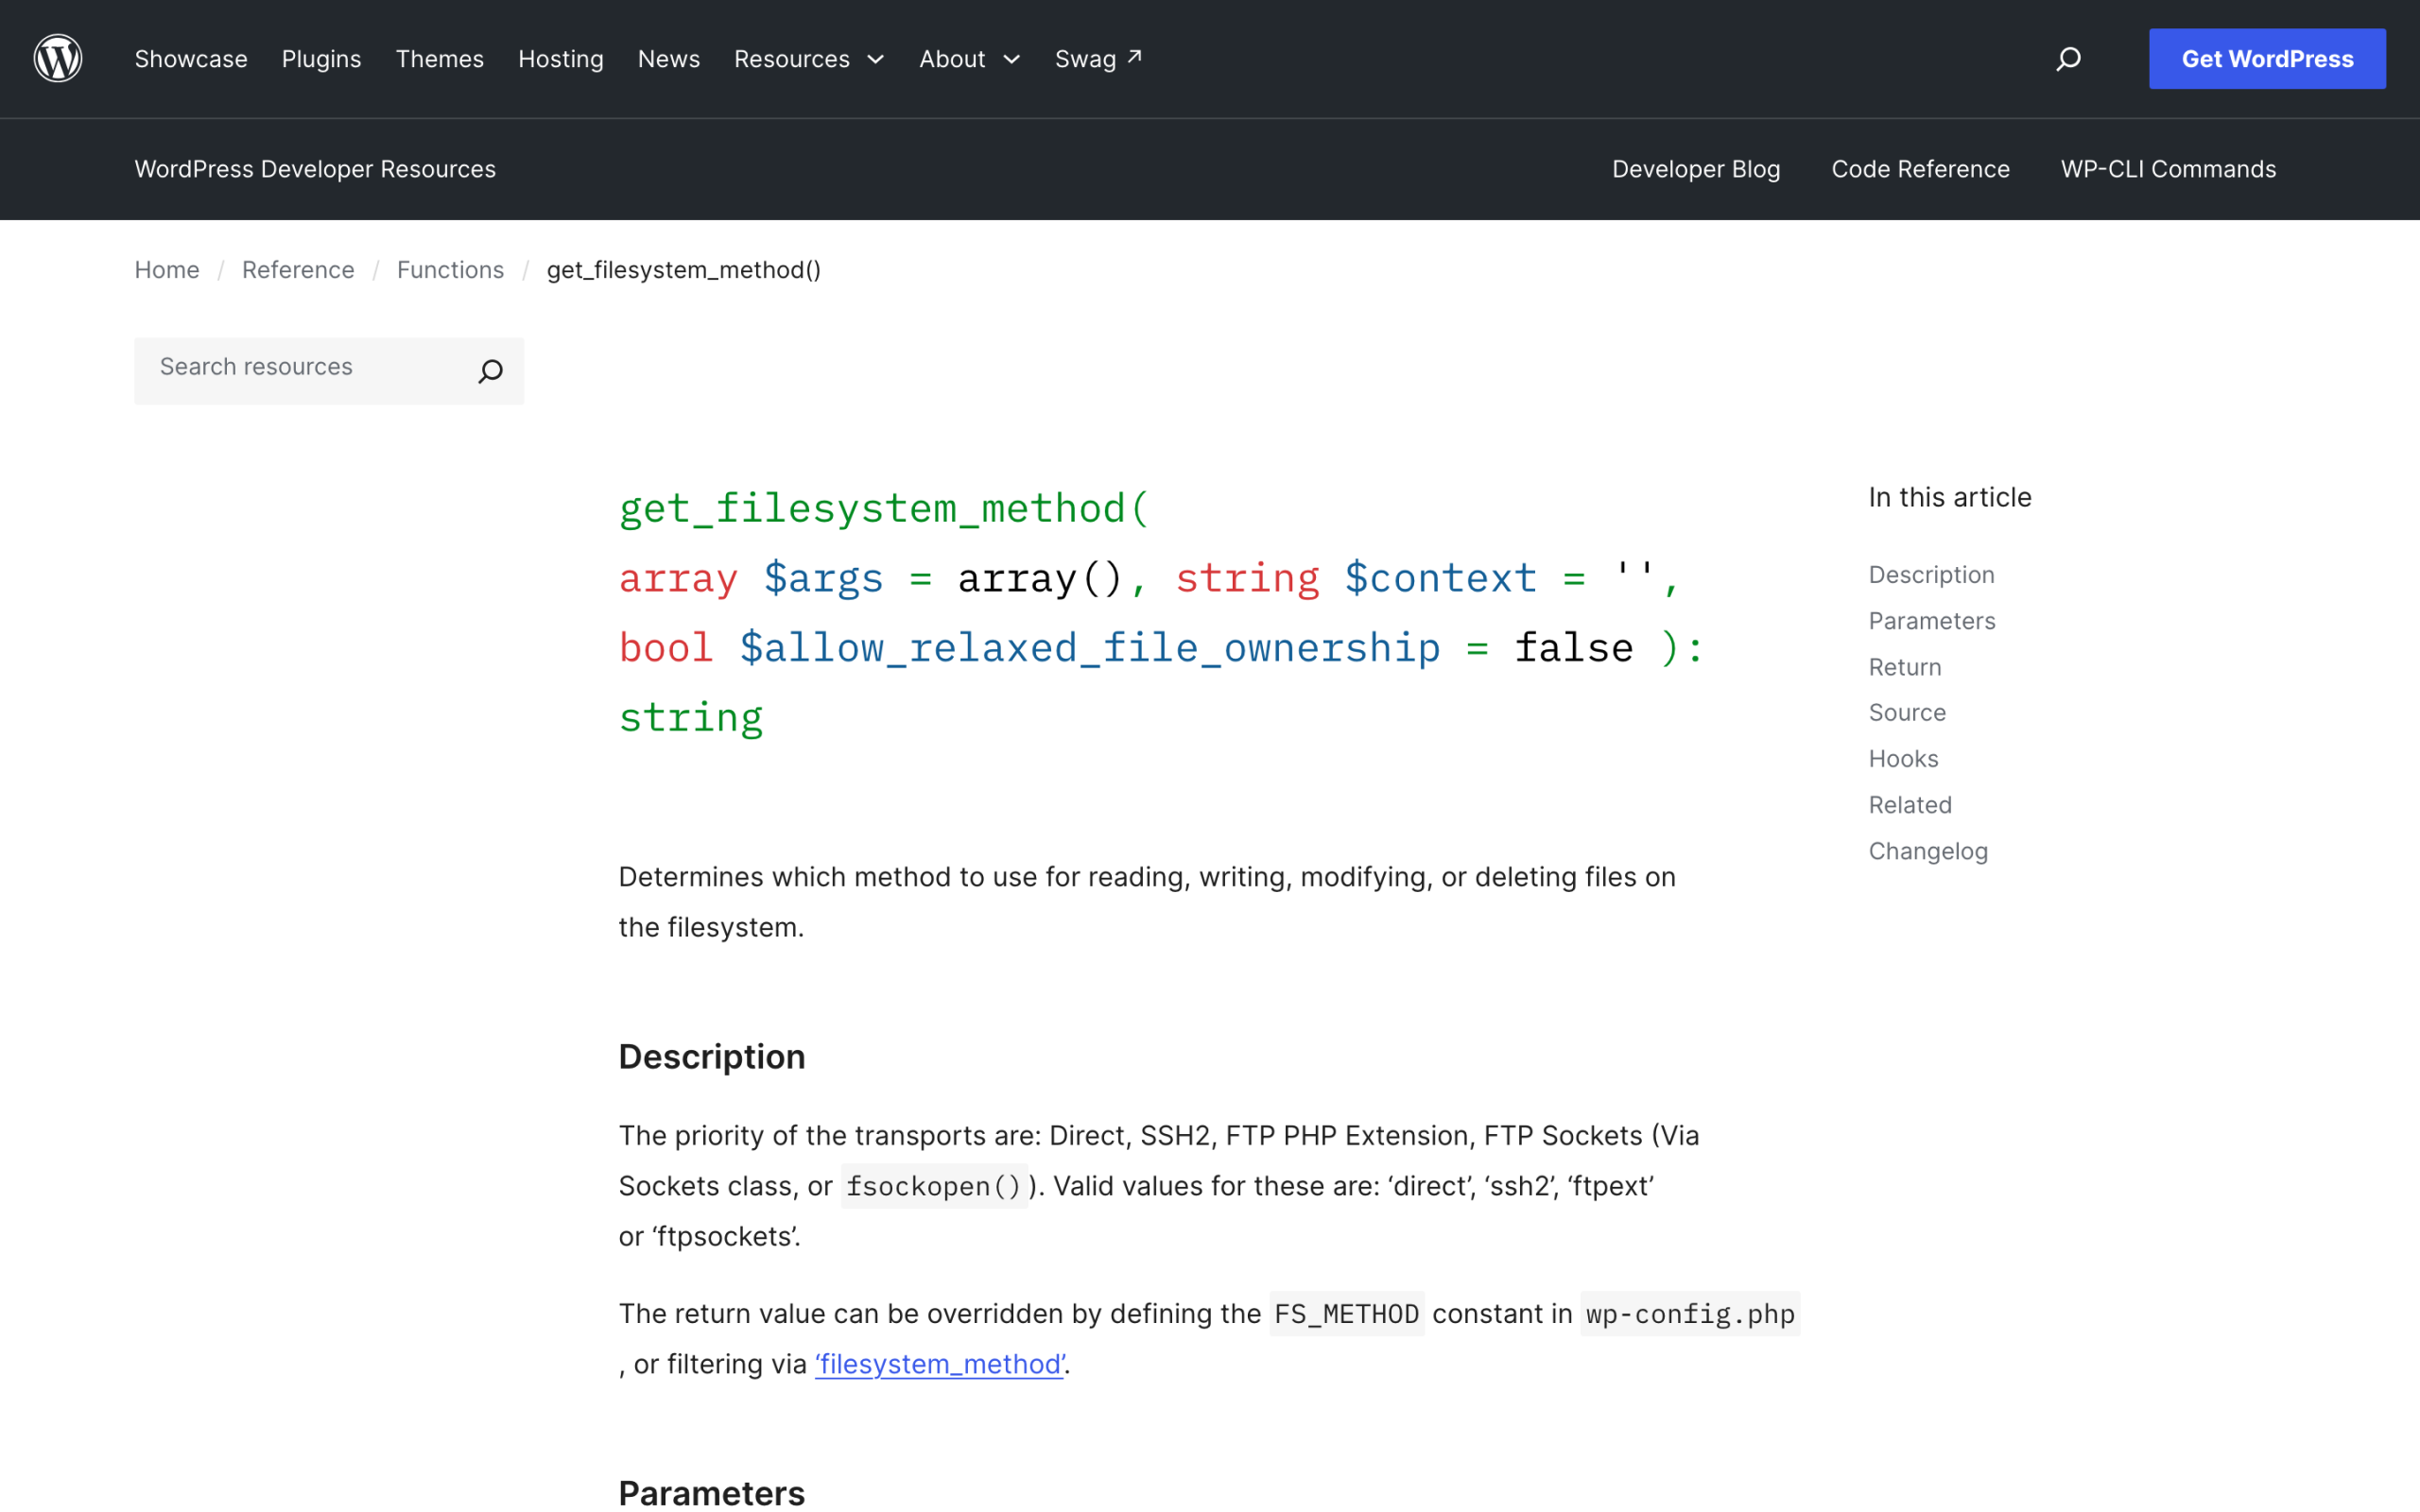Screen dimensions: 2420x1512
Task: Open the Hosting menu item
Action: point(561,59)
